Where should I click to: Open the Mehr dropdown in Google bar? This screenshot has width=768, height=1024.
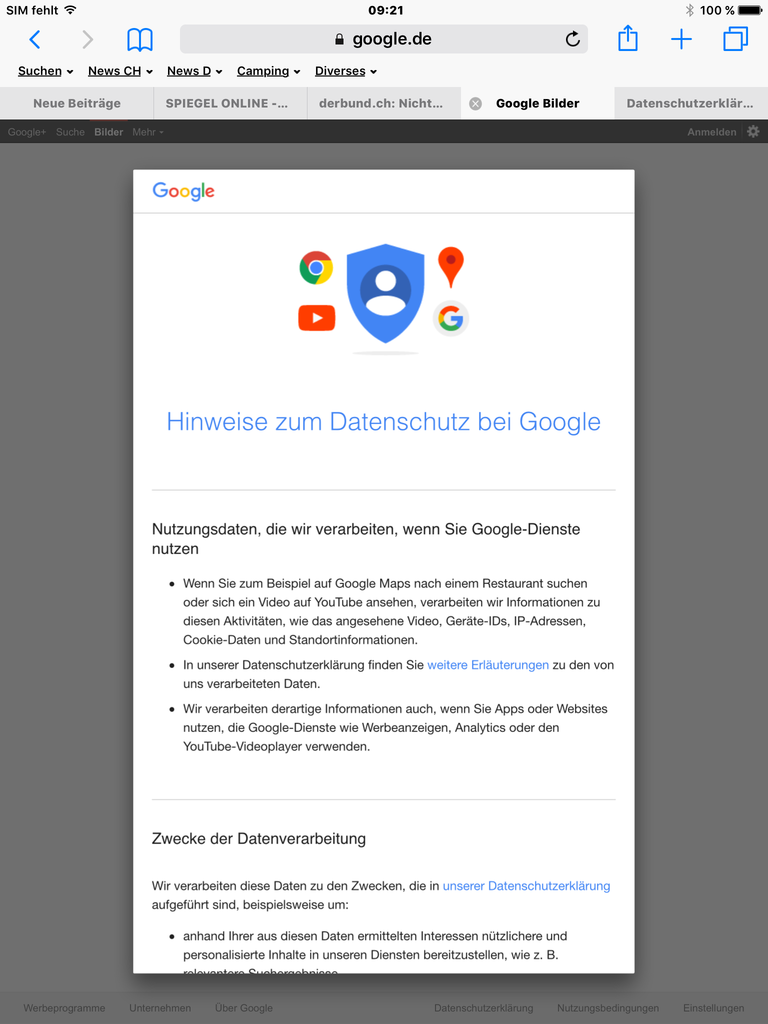pos(148,132)
